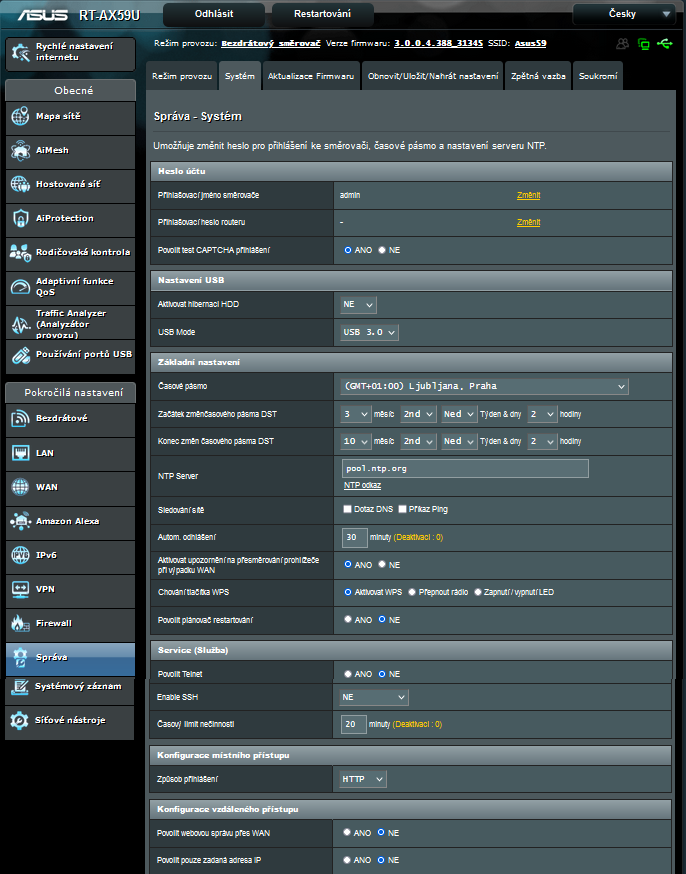This screenshot has width=686, height=874.
Task: Enable the Příkaz Ping checkbox
Action: [x=403, y=509]
